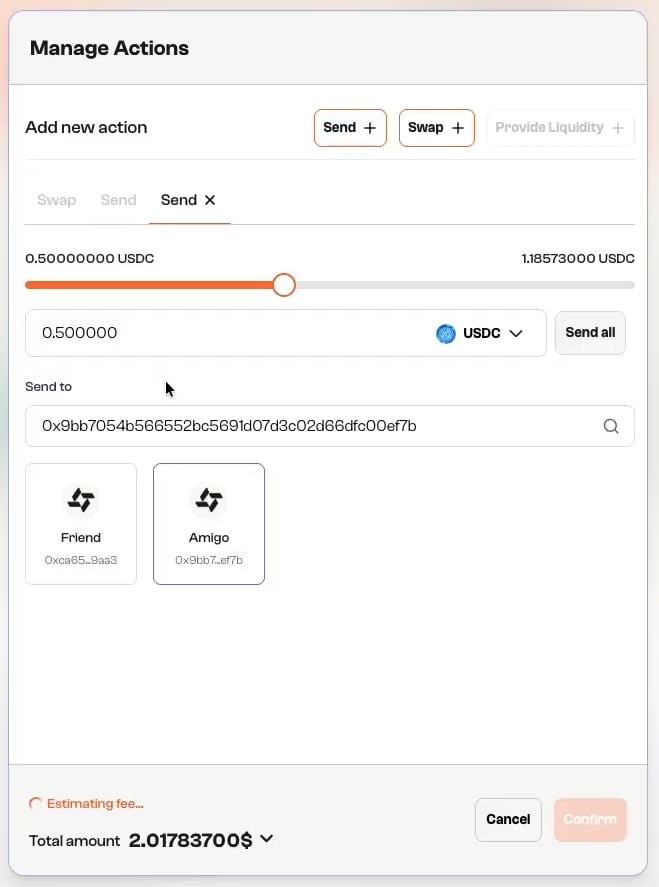659x887 pixels.
Task: Click the Estimating fee spinner icon
Action: 35,804
